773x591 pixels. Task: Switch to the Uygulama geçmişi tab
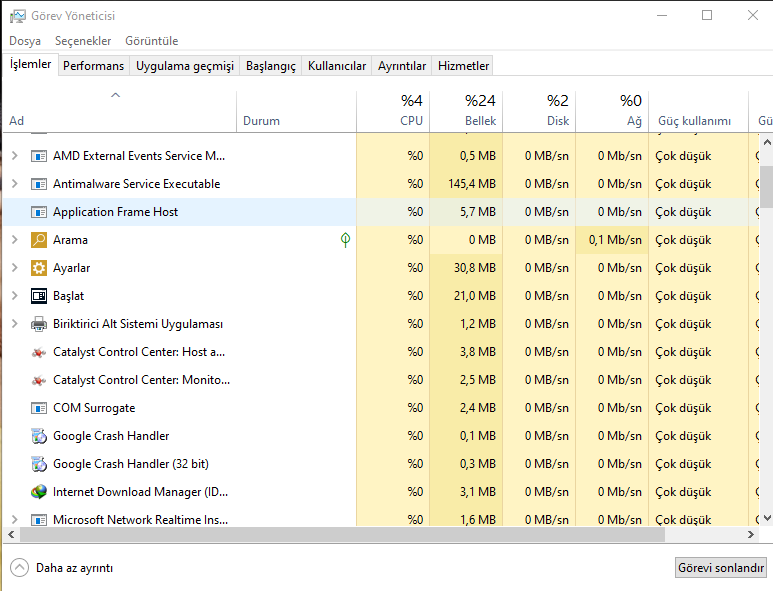tap(185, 66)
